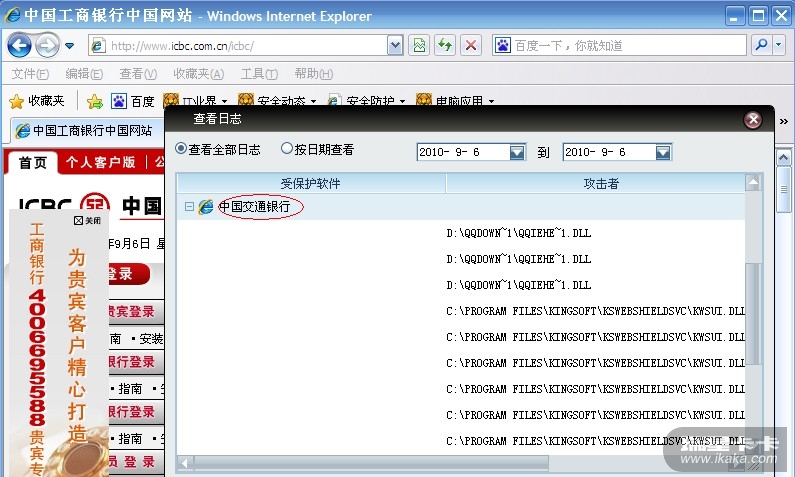Screen dimensions: 795x477
Task: Click the Baidu search input box
Action: coord(629,46)
